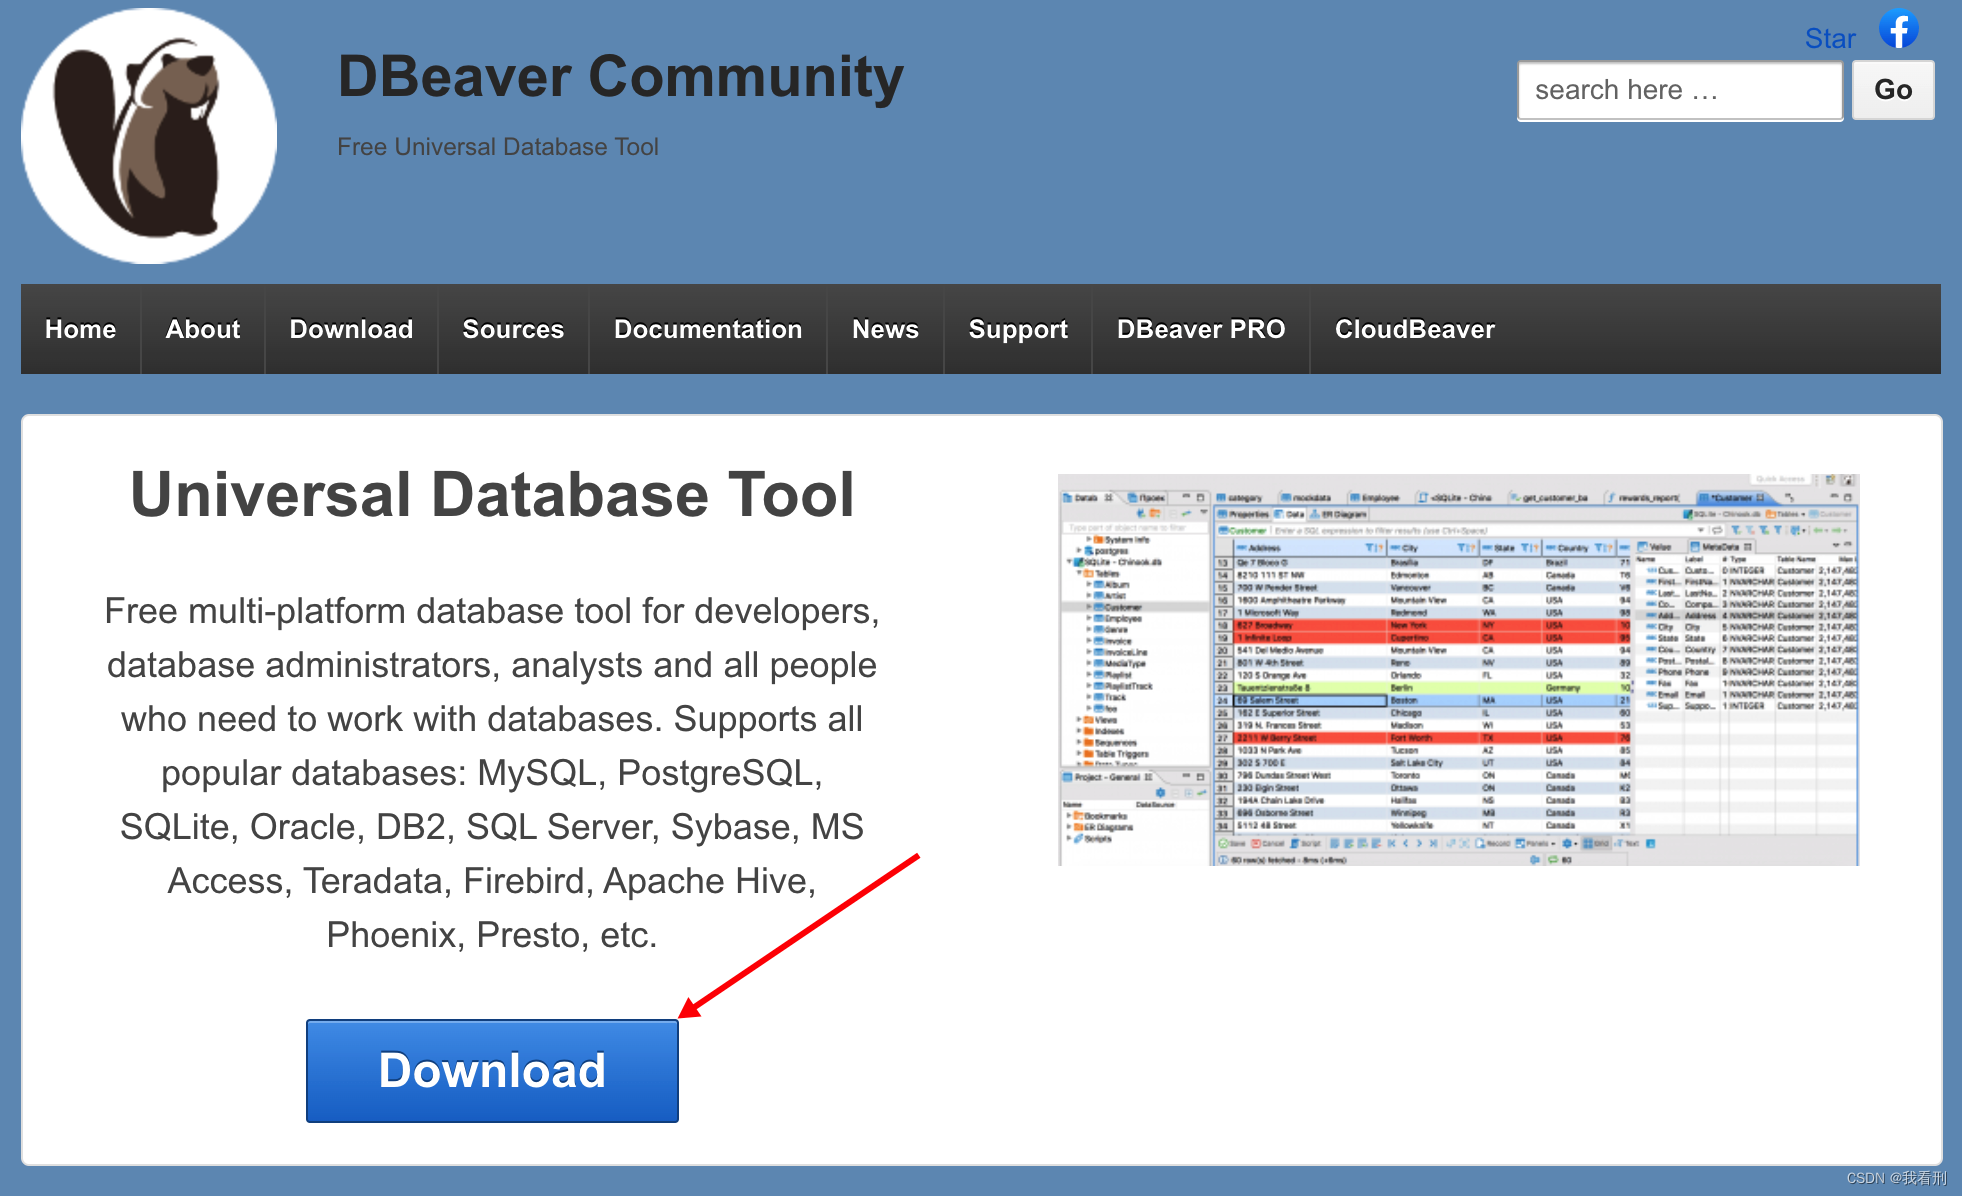Image resolution: width=1962 pixels, height=1196 pixels.
Task: Select Download in the navigation bar
Action: coord(351,329)
